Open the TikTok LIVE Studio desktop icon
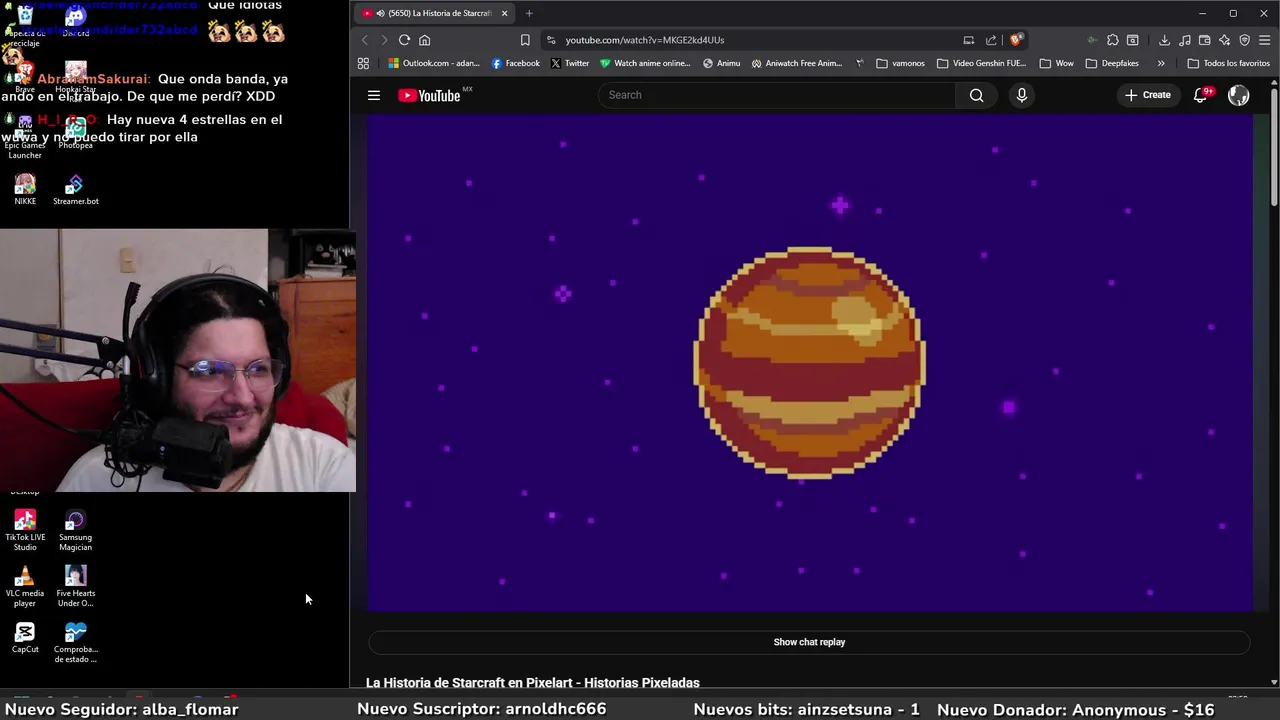Screen dimensions: 1280x720 pyautogui.click(x=25, y=530)
